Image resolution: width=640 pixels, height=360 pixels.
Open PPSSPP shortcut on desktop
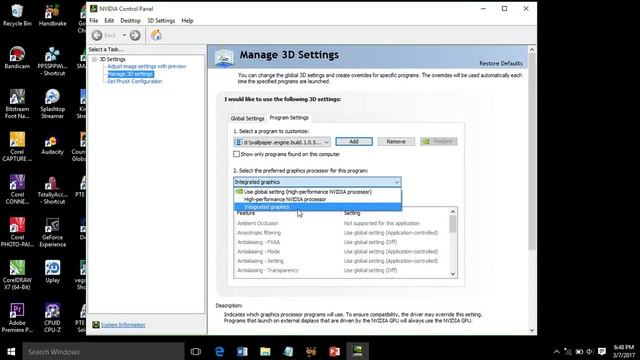tap(53, 61)
